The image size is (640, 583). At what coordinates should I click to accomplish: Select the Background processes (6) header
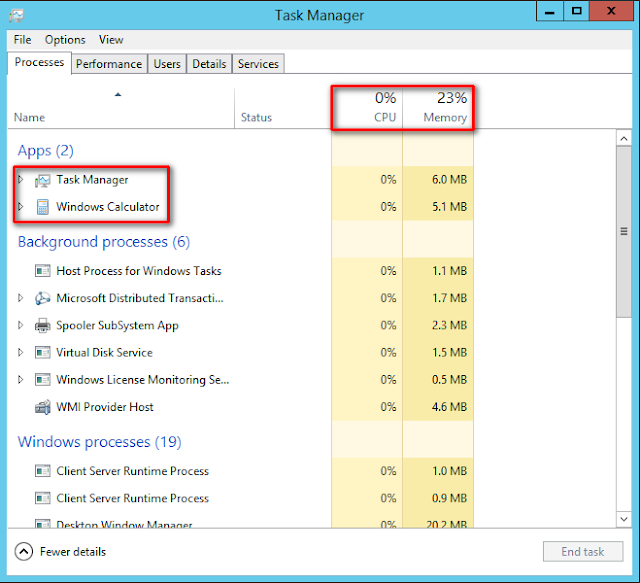(x=104, y=242)
